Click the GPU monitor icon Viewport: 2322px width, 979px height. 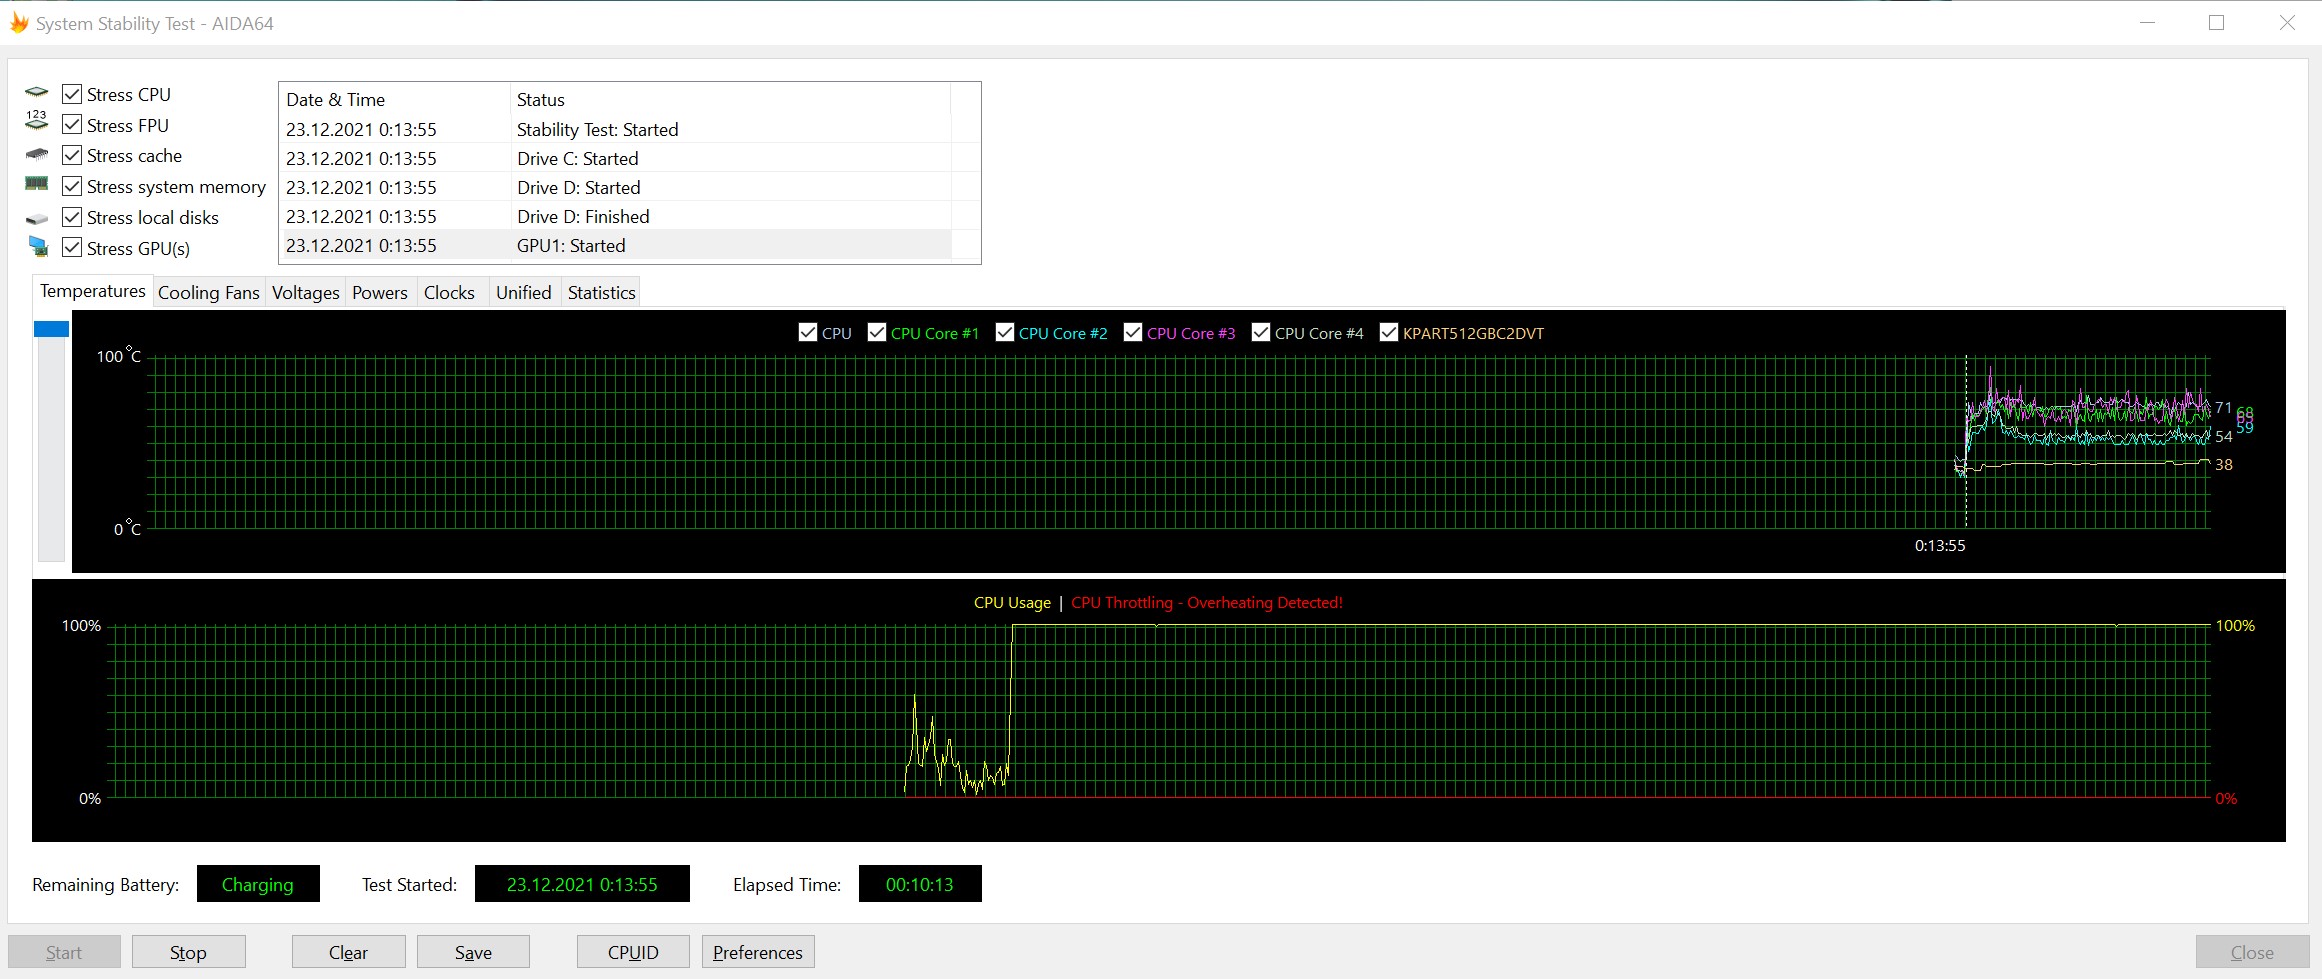pyautogui.click(x=38, y=246)
